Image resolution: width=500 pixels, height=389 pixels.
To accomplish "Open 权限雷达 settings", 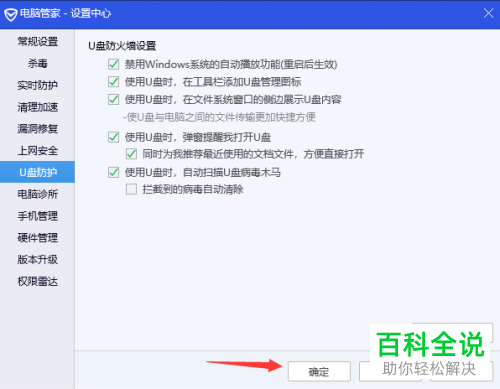I will point(37,281).
